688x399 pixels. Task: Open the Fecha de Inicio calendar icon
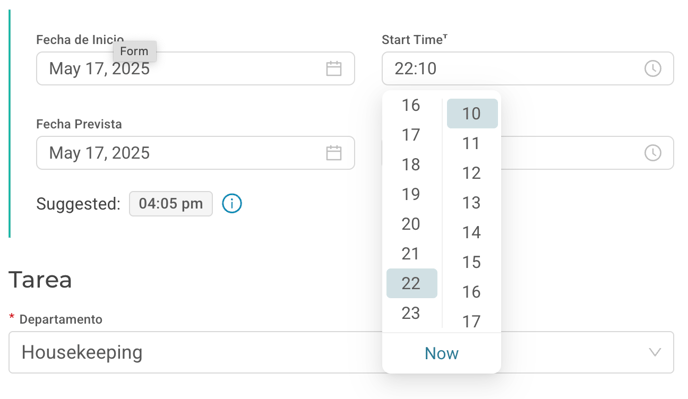click(x=333, y=68)
